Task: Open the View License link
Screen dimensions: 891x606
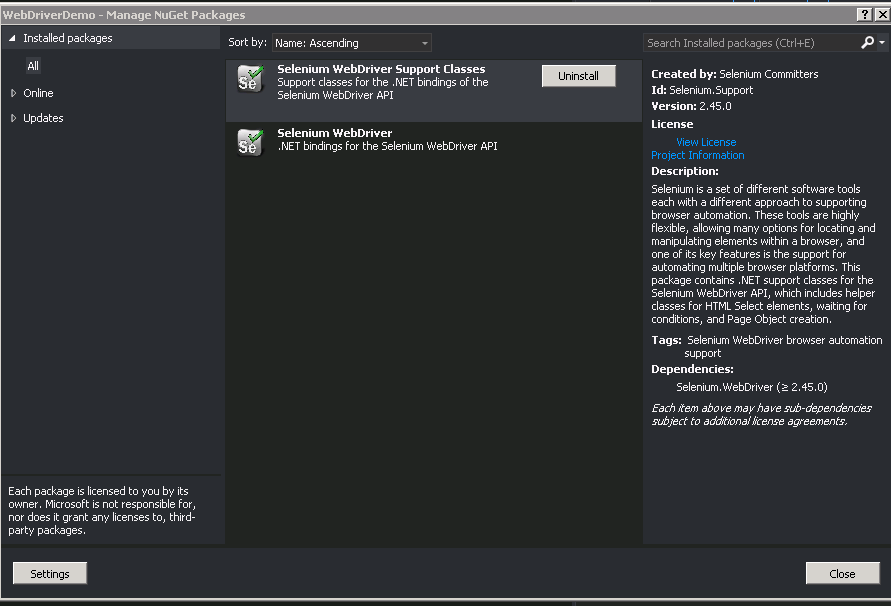Action: [x=706, y=142]
